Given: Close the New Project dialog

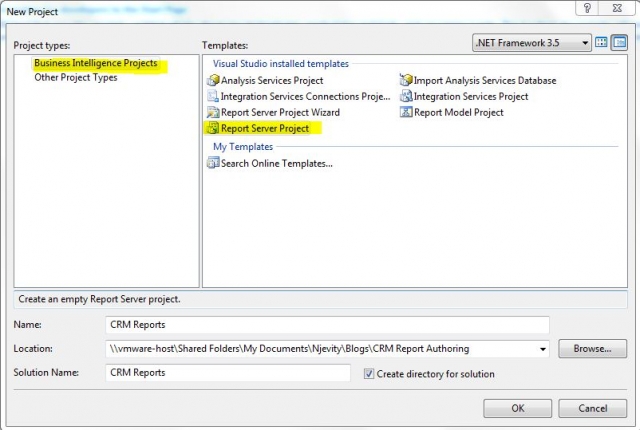Looking at the screenshot, I should click(617, 8).
